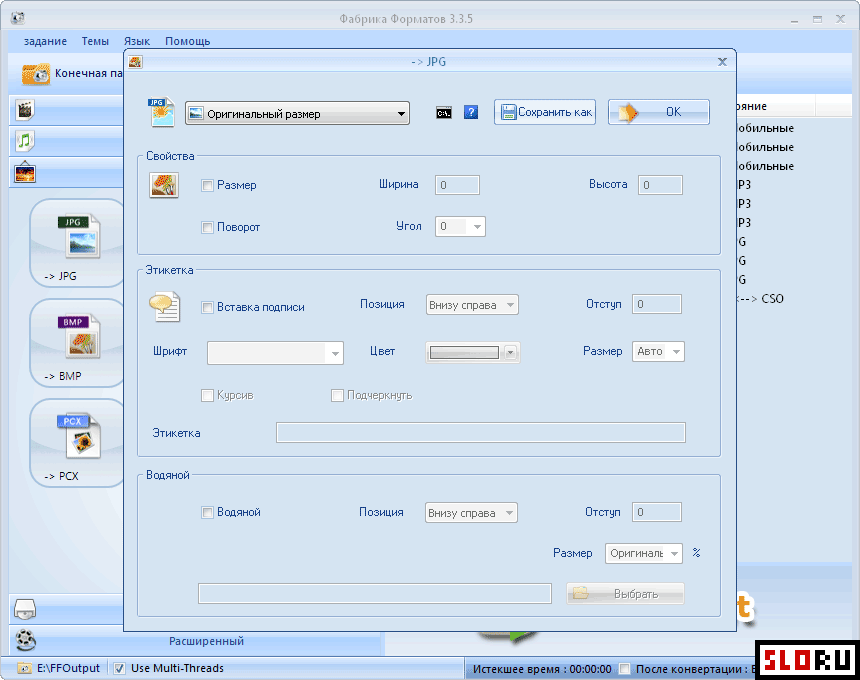Enable the Поворот checkbox
Screen dimensions: 860x680
click(207, 227)
